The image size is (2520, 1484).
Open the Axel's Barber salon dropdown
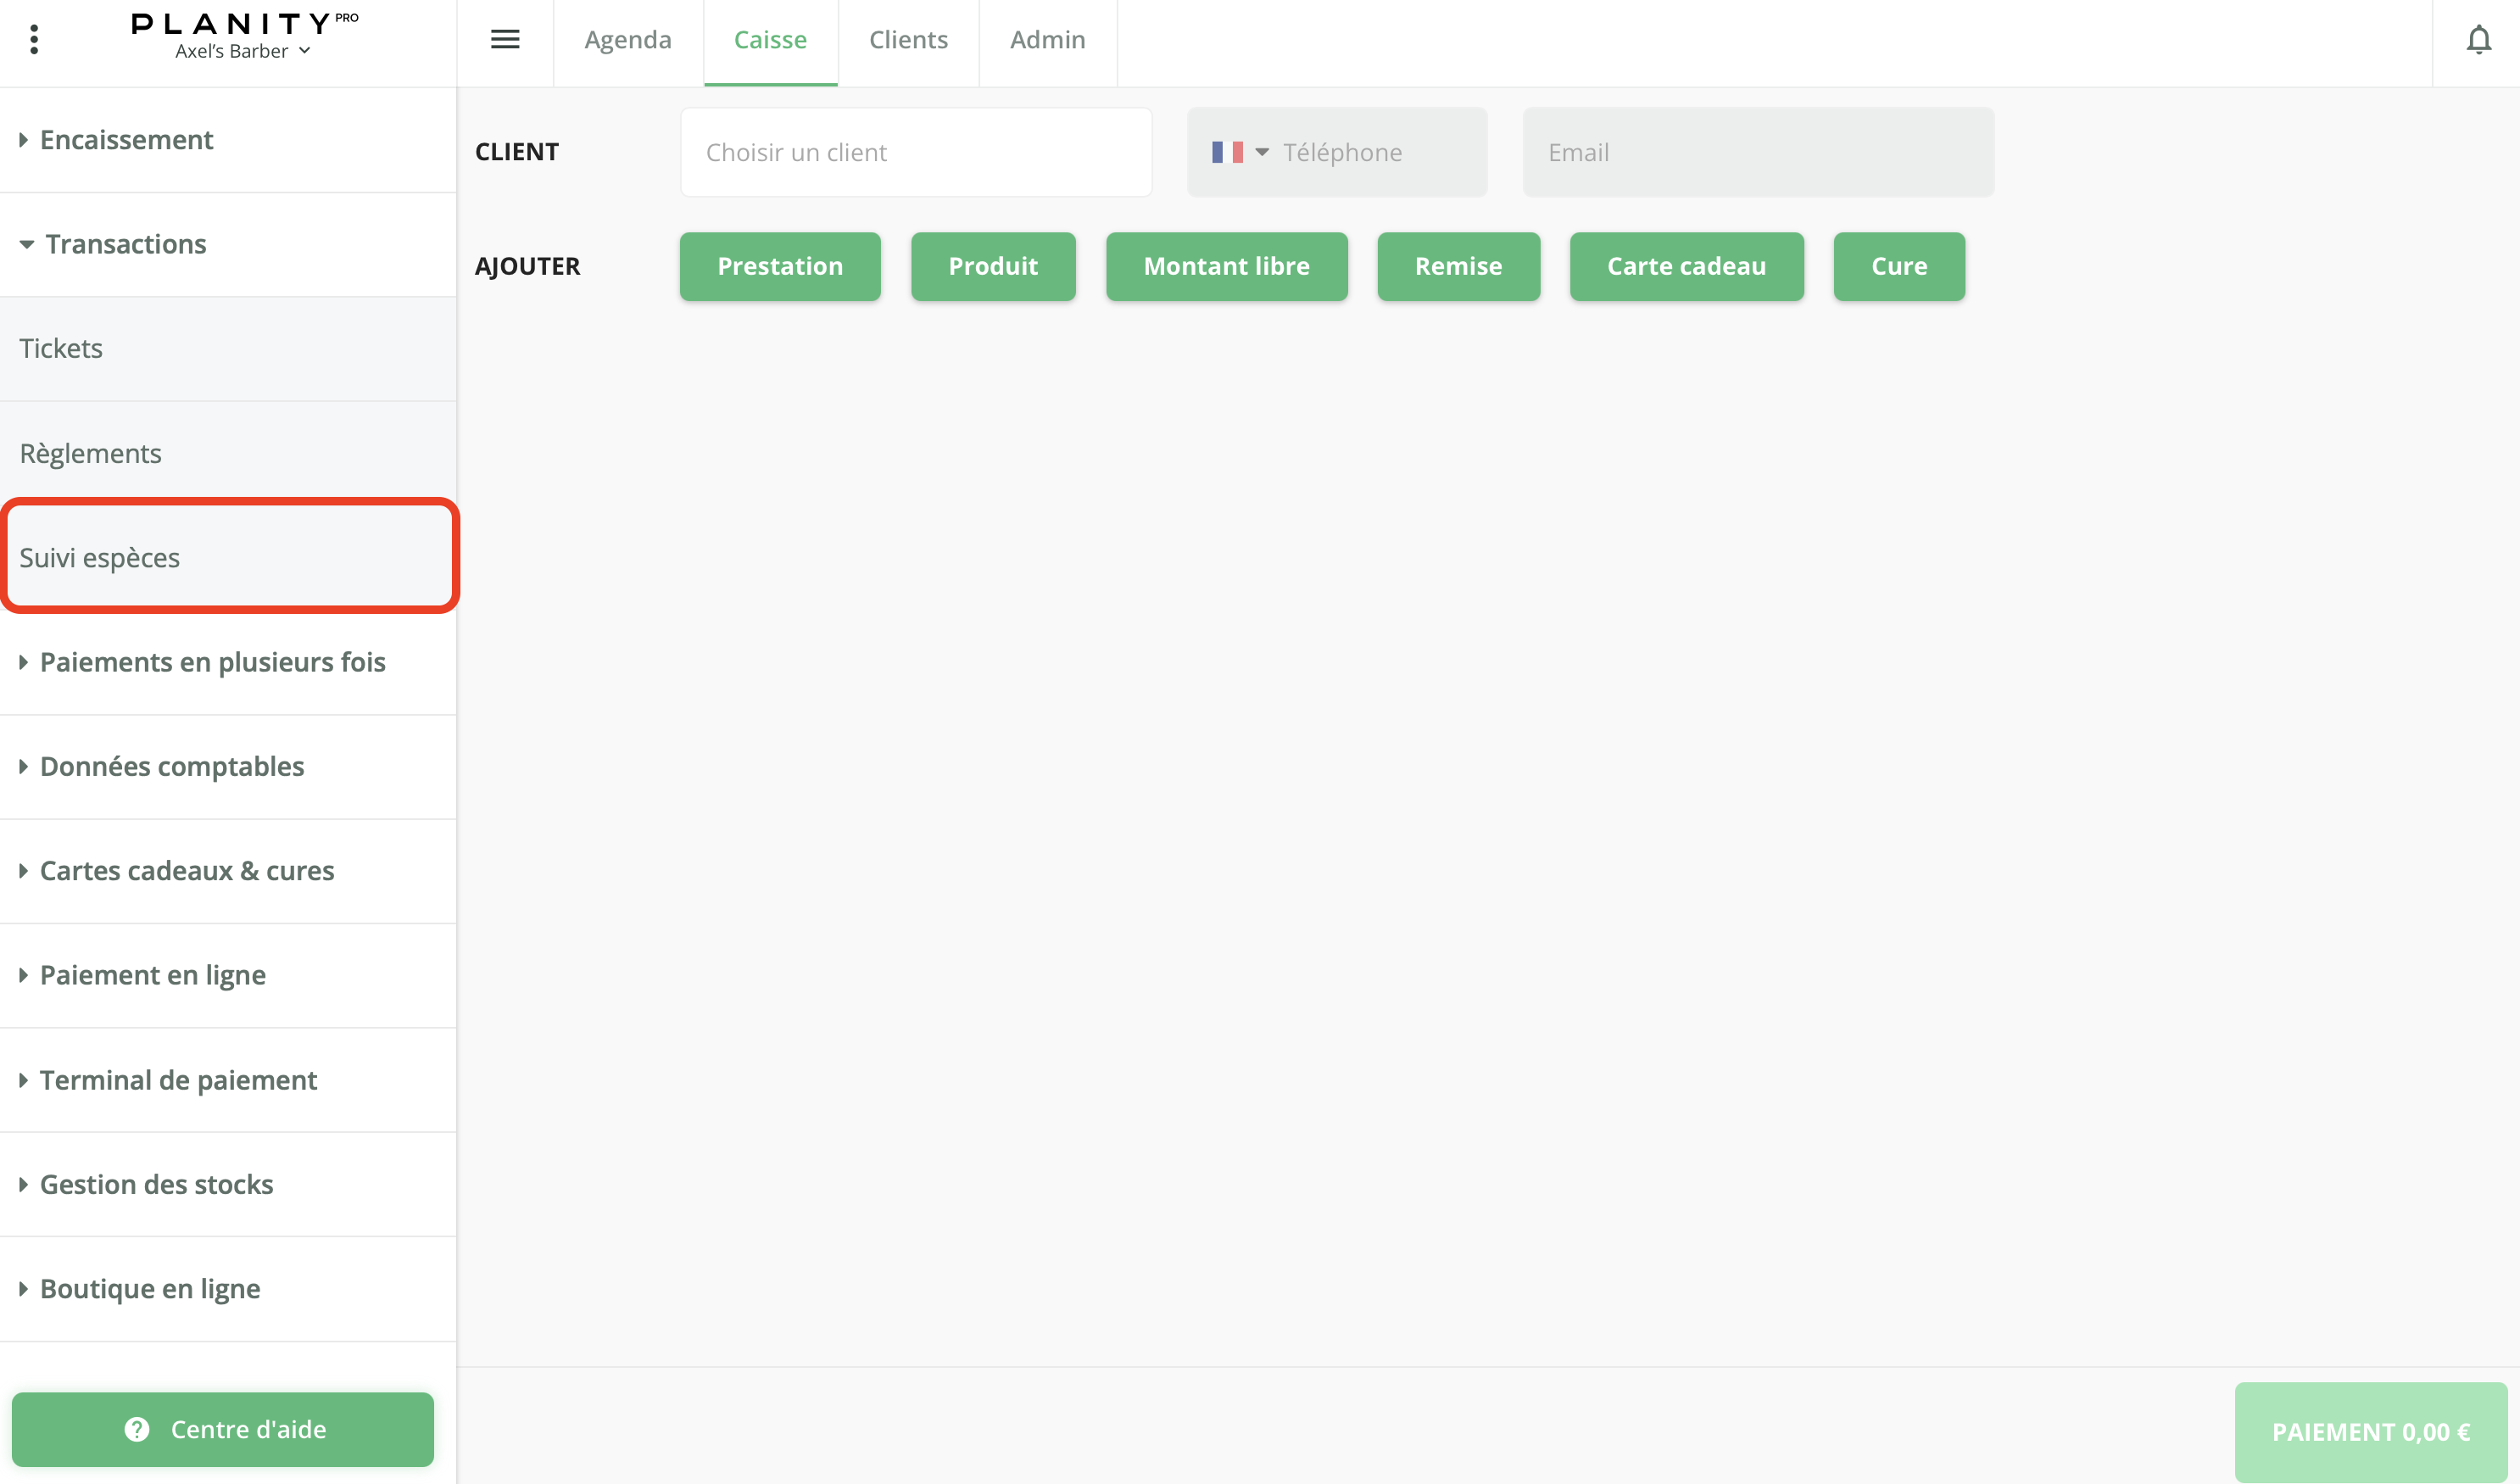click(243, 51)
